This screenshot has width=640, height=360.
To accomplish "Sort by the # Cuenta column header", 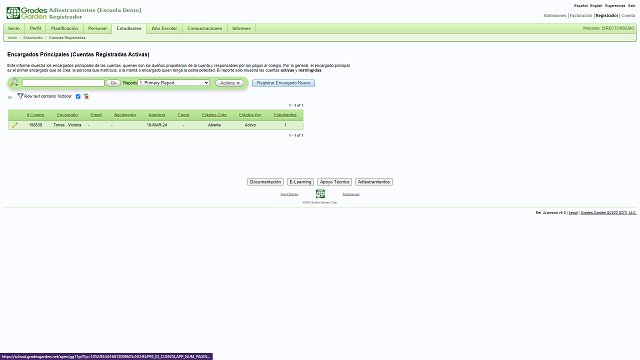I will (x=36, y=115).
